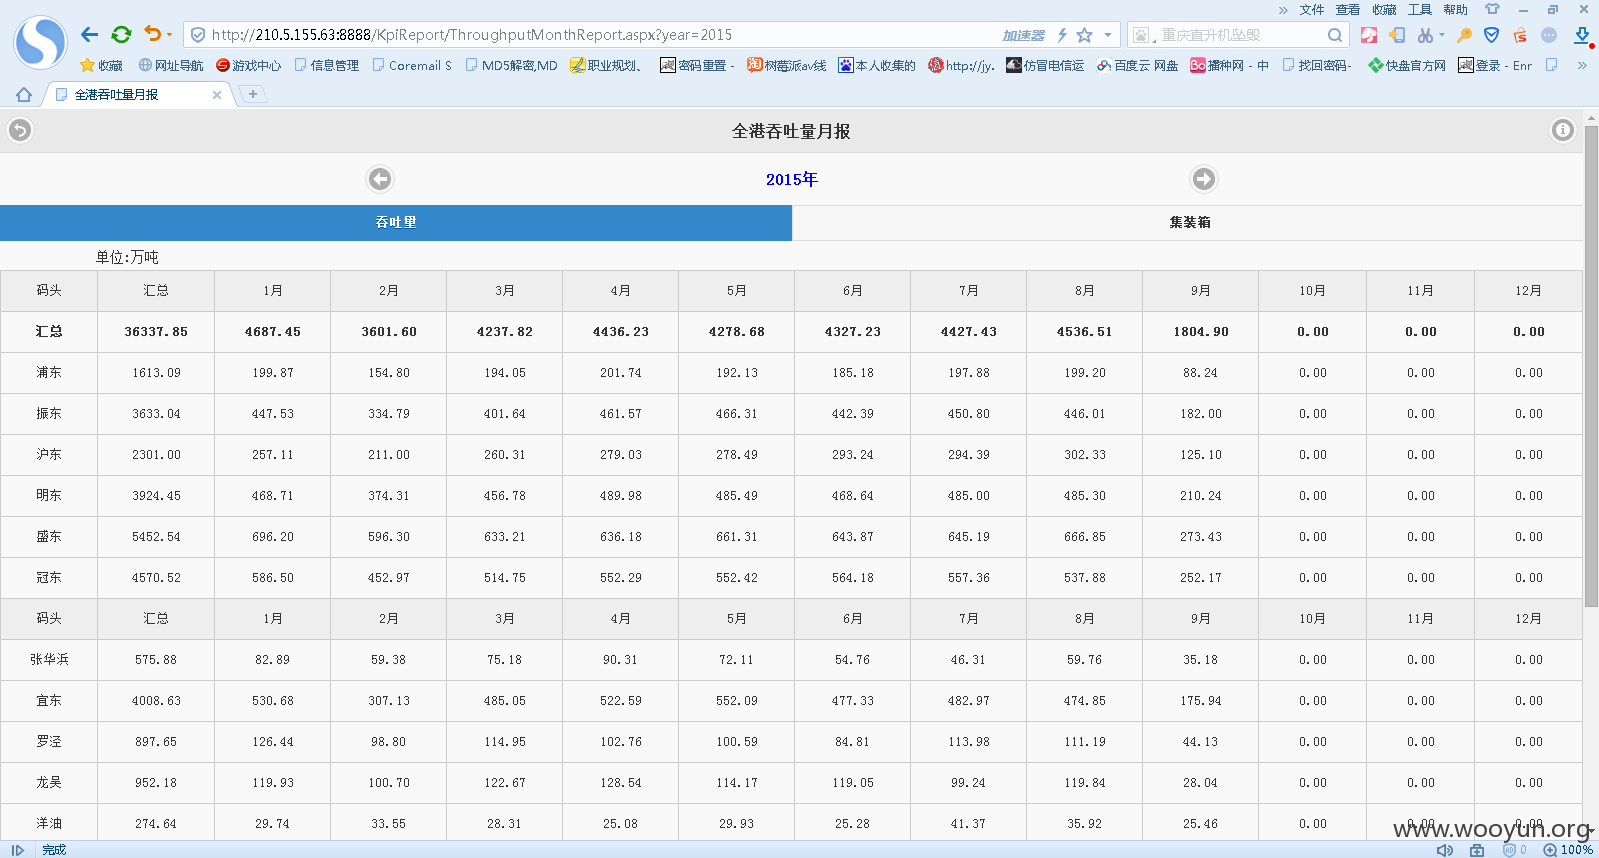Click the pink mushroom extension icon
1599x858 pixels.
[1369, 35]
